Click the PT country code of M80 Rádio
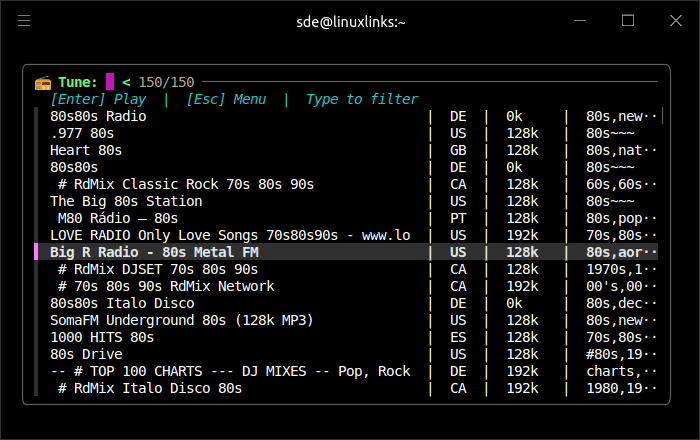Screen dimensions: 700x440 coord(458,218)
